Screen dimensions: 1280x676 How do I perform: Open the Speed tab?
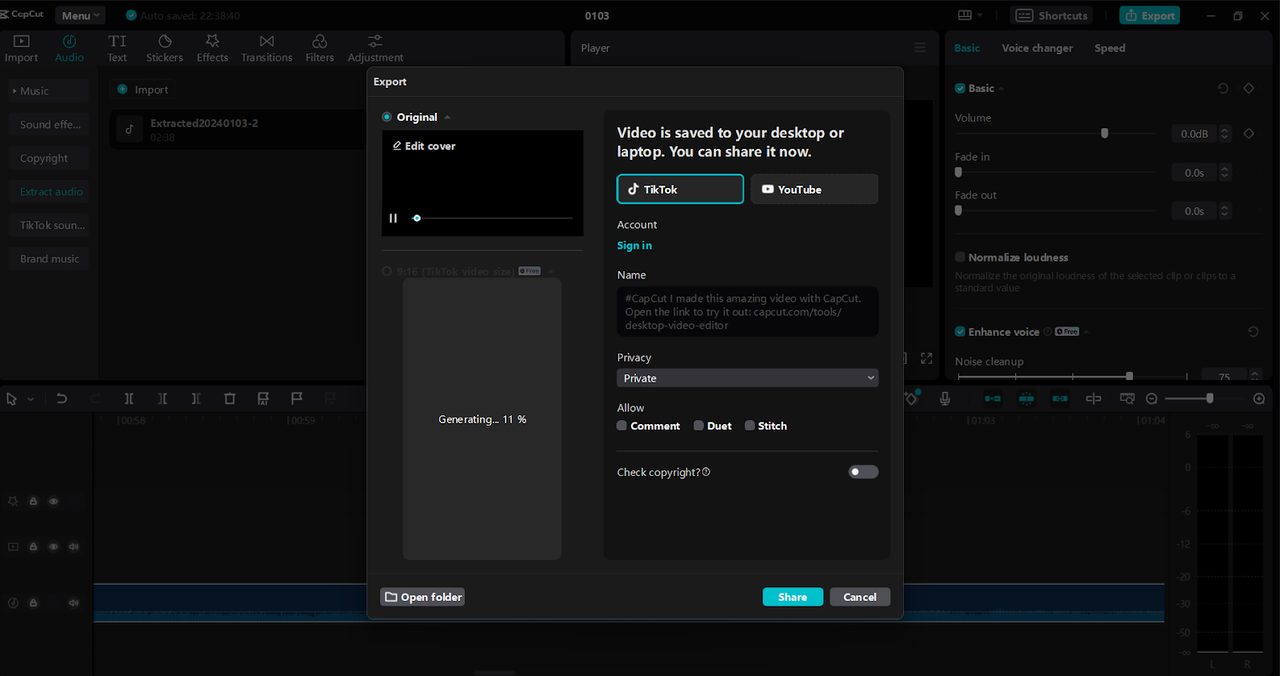1109,48
